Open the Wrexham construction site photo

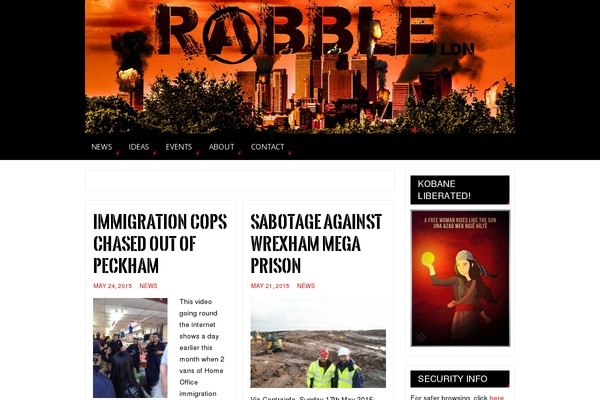(318, 343)
